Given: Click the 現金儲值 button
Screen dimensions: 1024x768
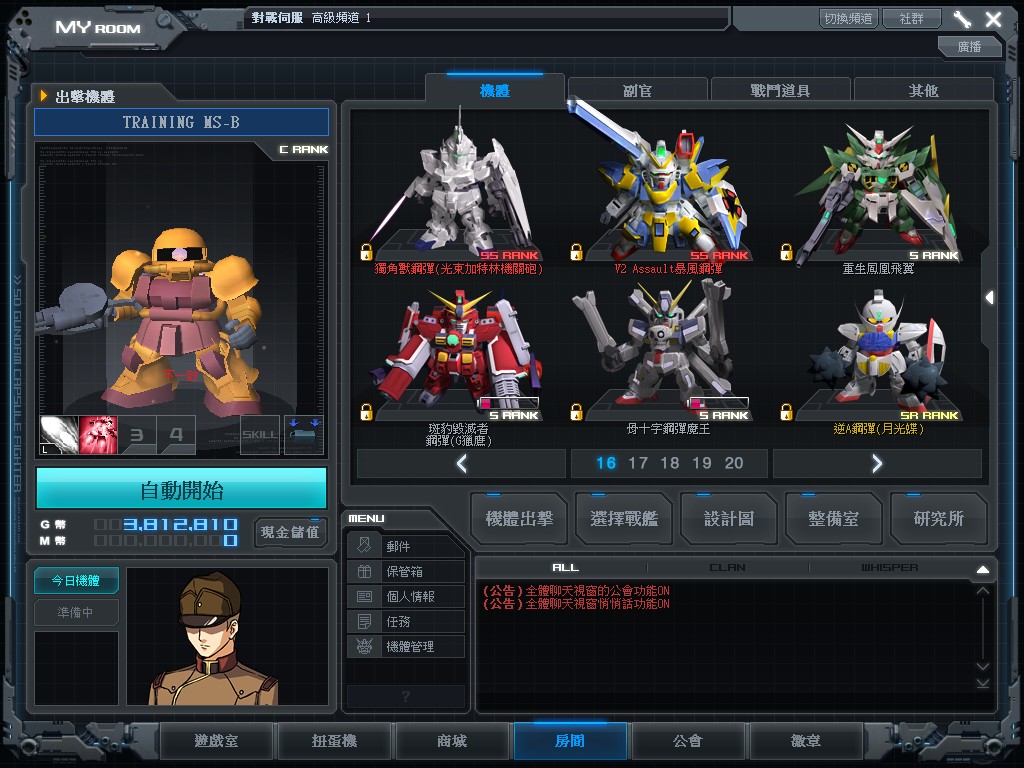Looking at the screenshot, I should tap(290, 532).
